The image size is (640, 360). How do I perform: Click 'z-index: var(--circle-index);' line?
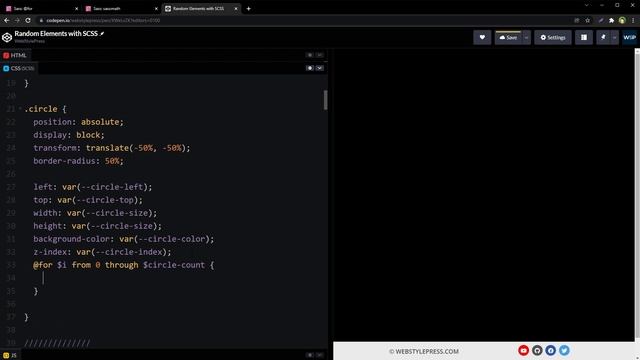click(102, 252)
